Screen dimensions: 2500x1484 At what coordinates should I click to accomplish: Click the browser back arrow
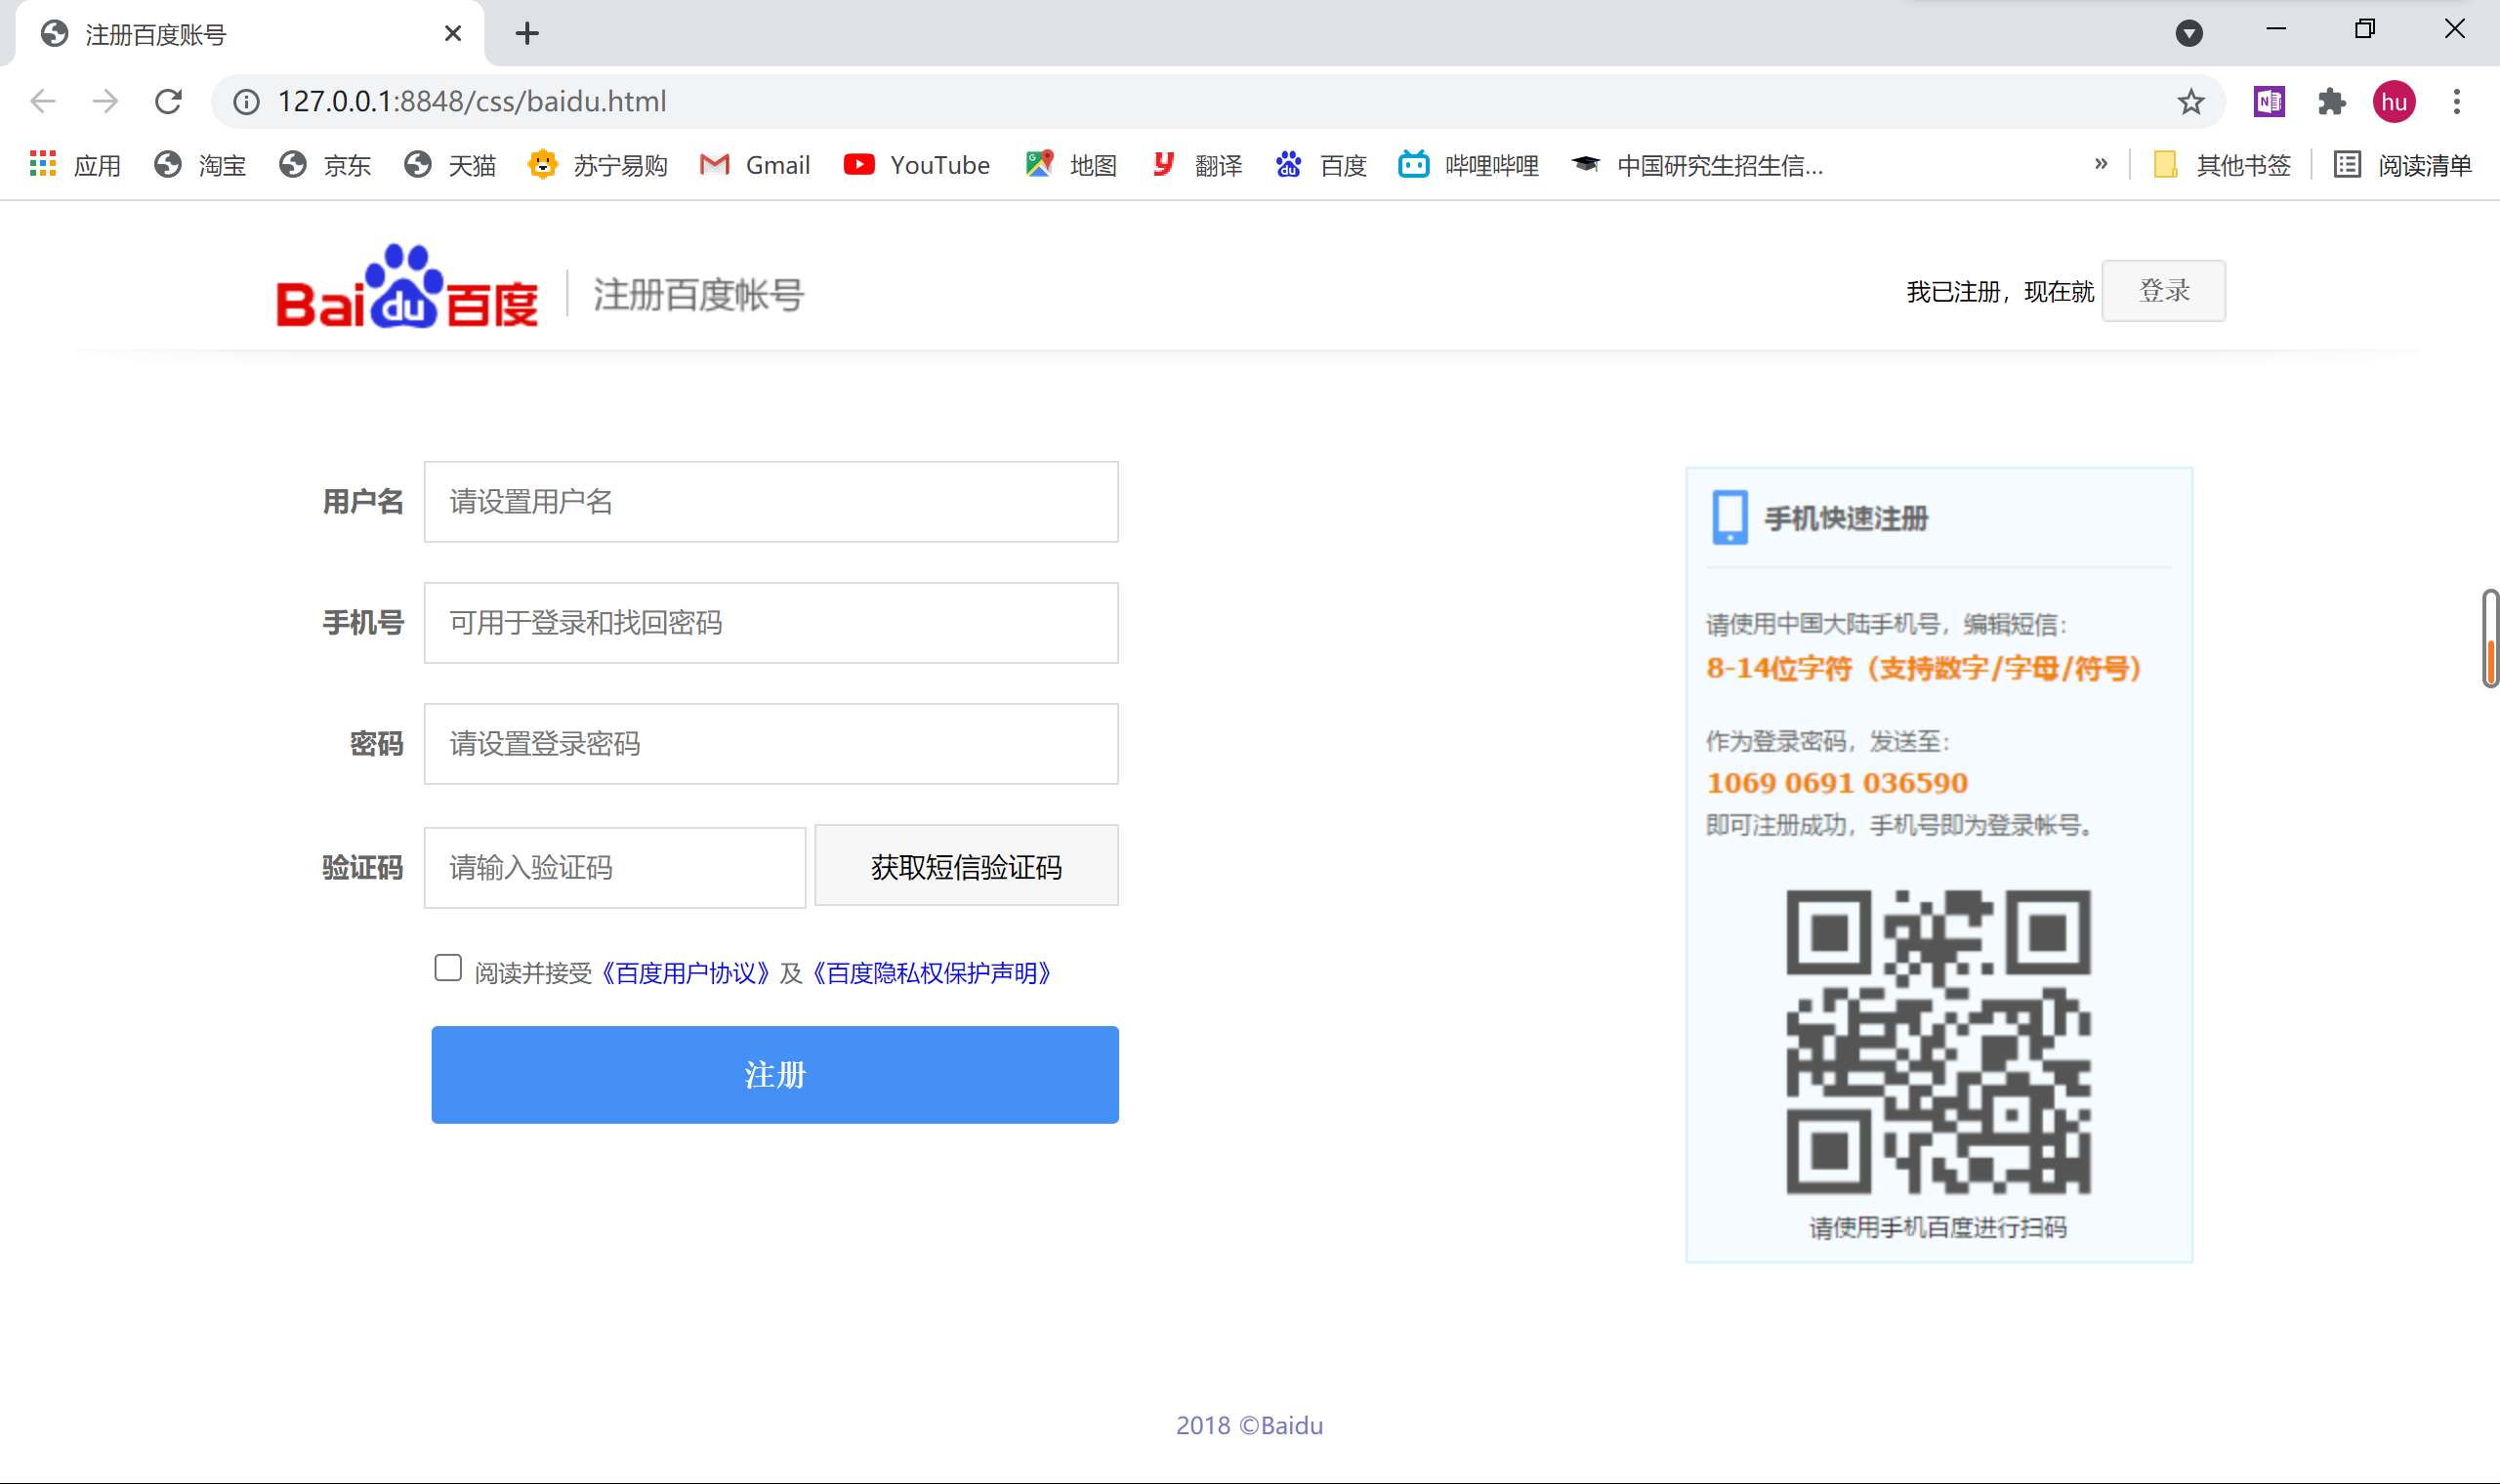tap(43, 101)
